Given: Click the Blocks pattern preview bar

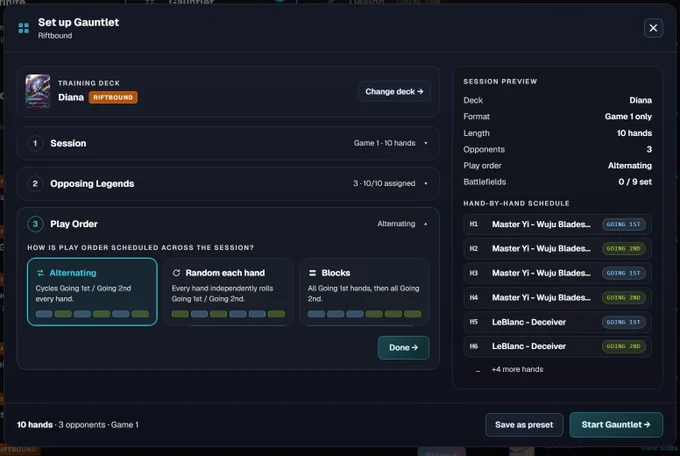Looking at the screenshot, I should coord(364,314).
